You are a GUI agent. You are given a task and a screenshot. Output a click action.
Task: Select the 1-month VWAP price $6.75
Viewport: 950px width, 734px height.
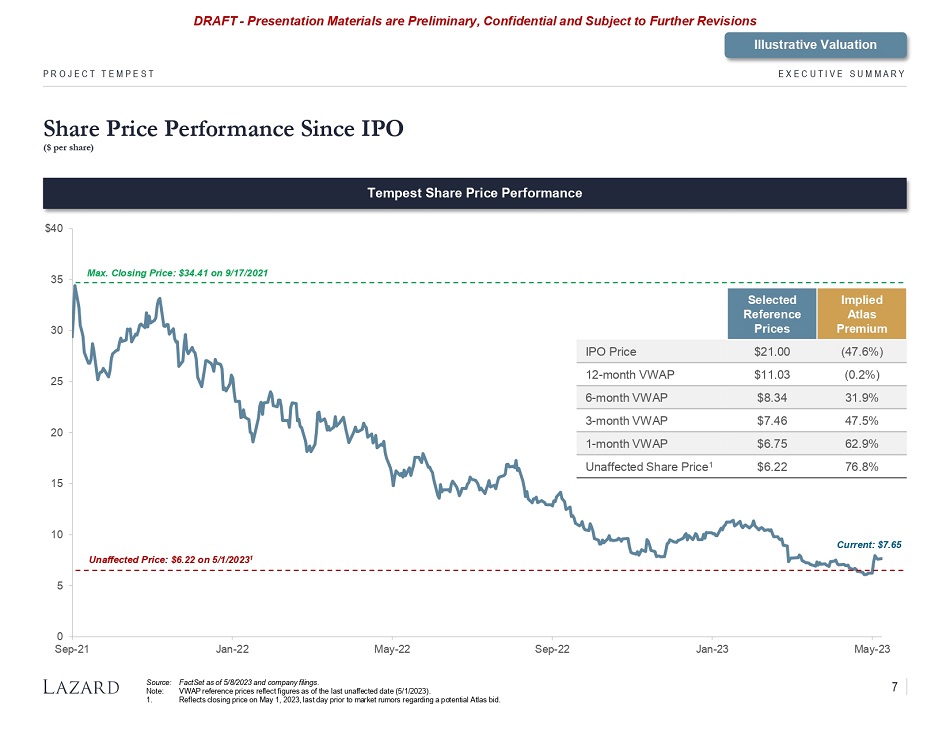[x=772, y=443]
